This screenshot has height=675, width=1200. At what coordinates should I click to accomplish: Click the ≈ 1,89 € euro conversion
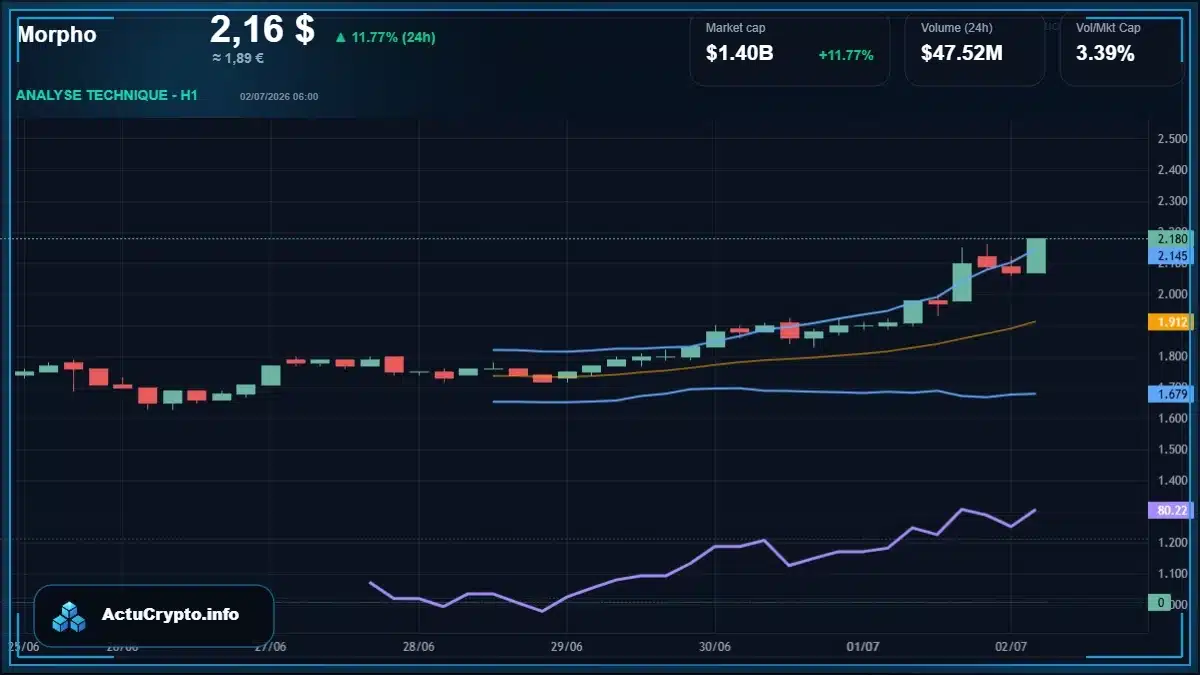coord(238,58)
